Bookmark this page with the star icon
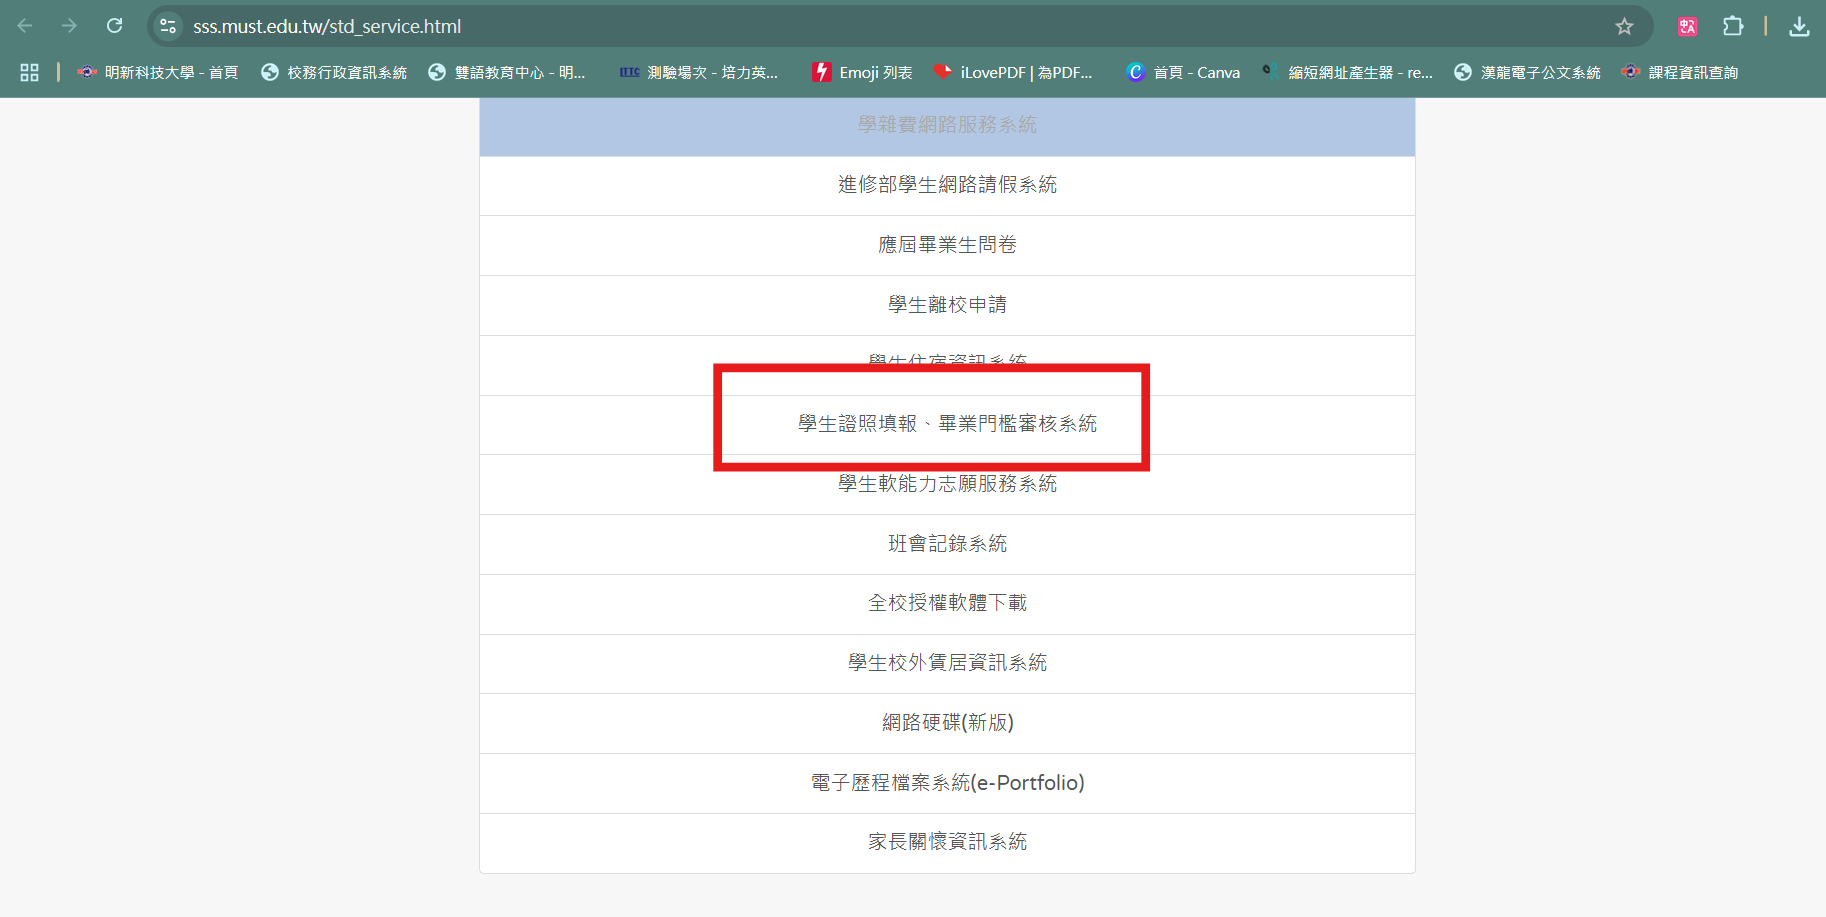 pyautogui.click(x=1624, y=26)
